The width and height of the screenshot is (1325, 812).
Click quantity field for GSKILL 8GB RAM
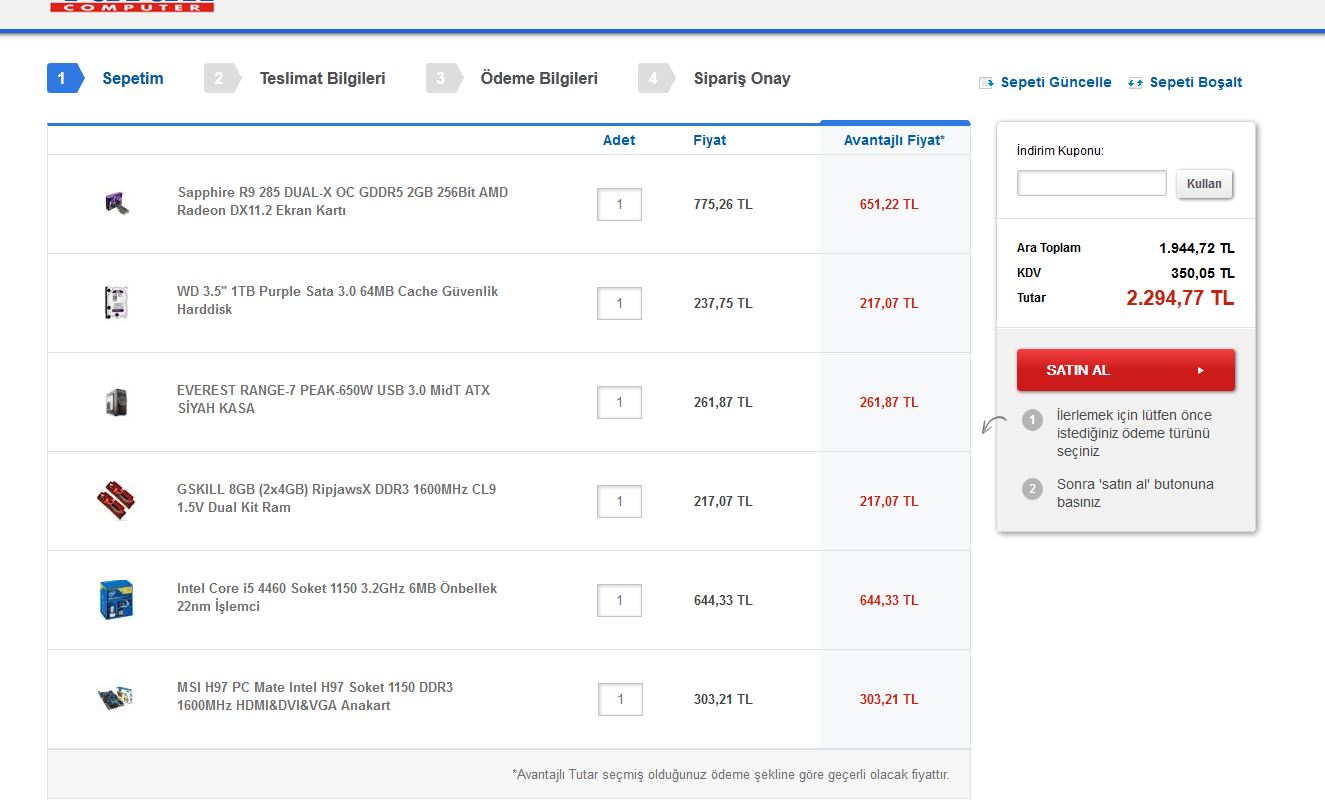[x=619, y=501]
